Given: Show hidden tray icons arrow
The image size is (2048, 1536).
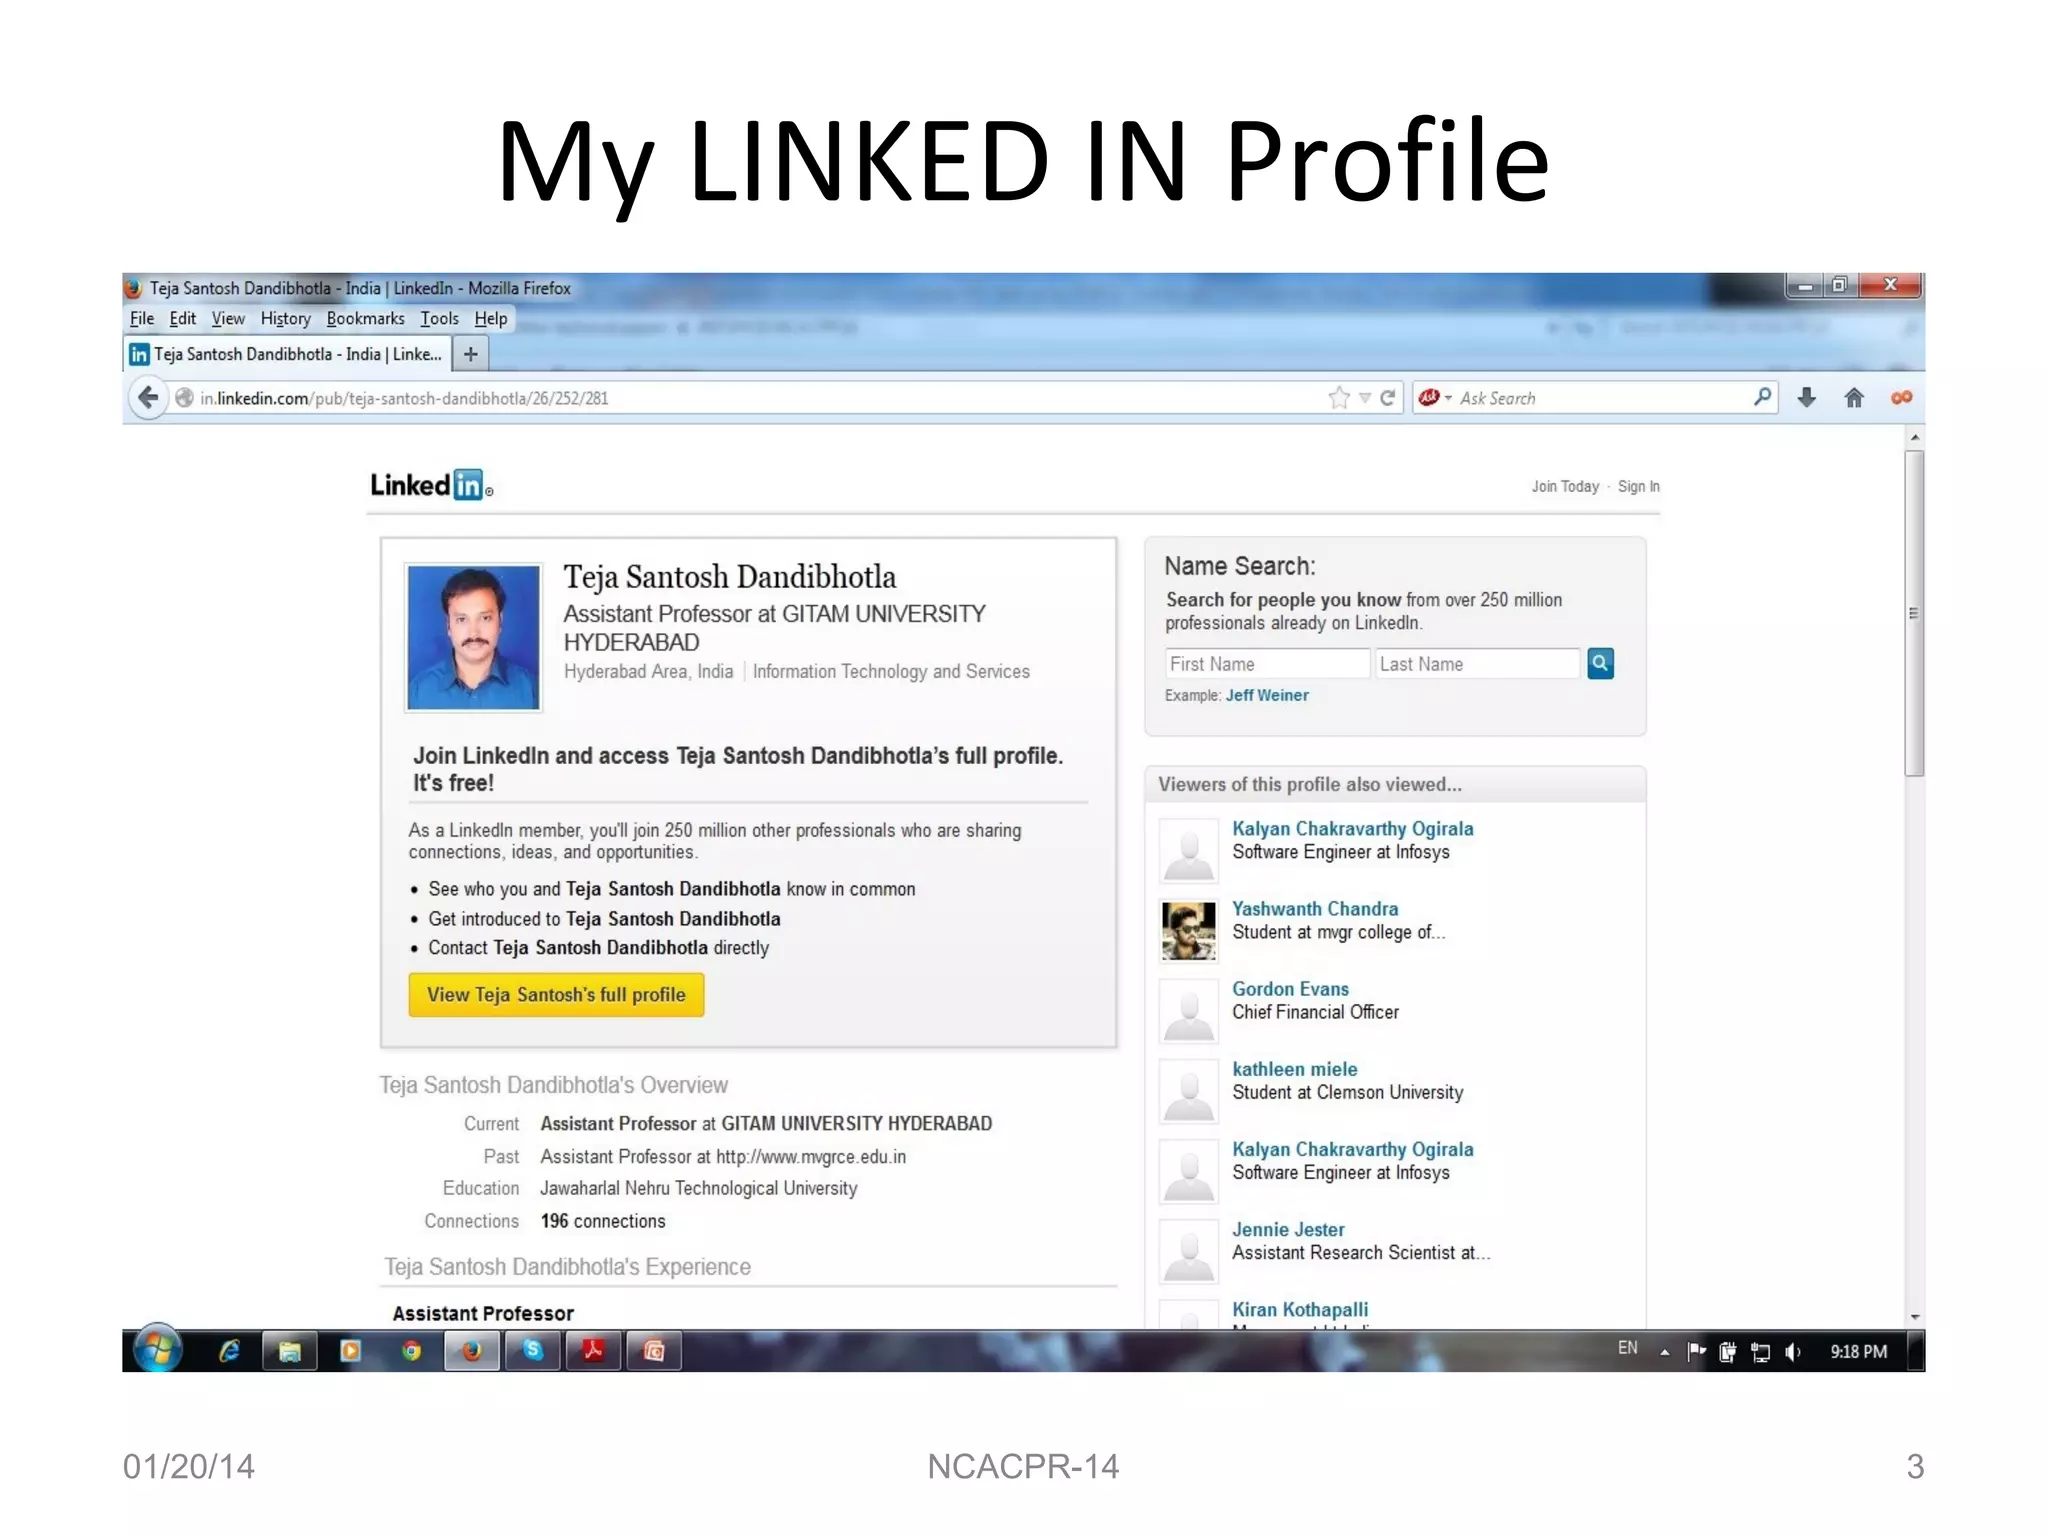Looking at the screenshot, I should 1664,1352.
